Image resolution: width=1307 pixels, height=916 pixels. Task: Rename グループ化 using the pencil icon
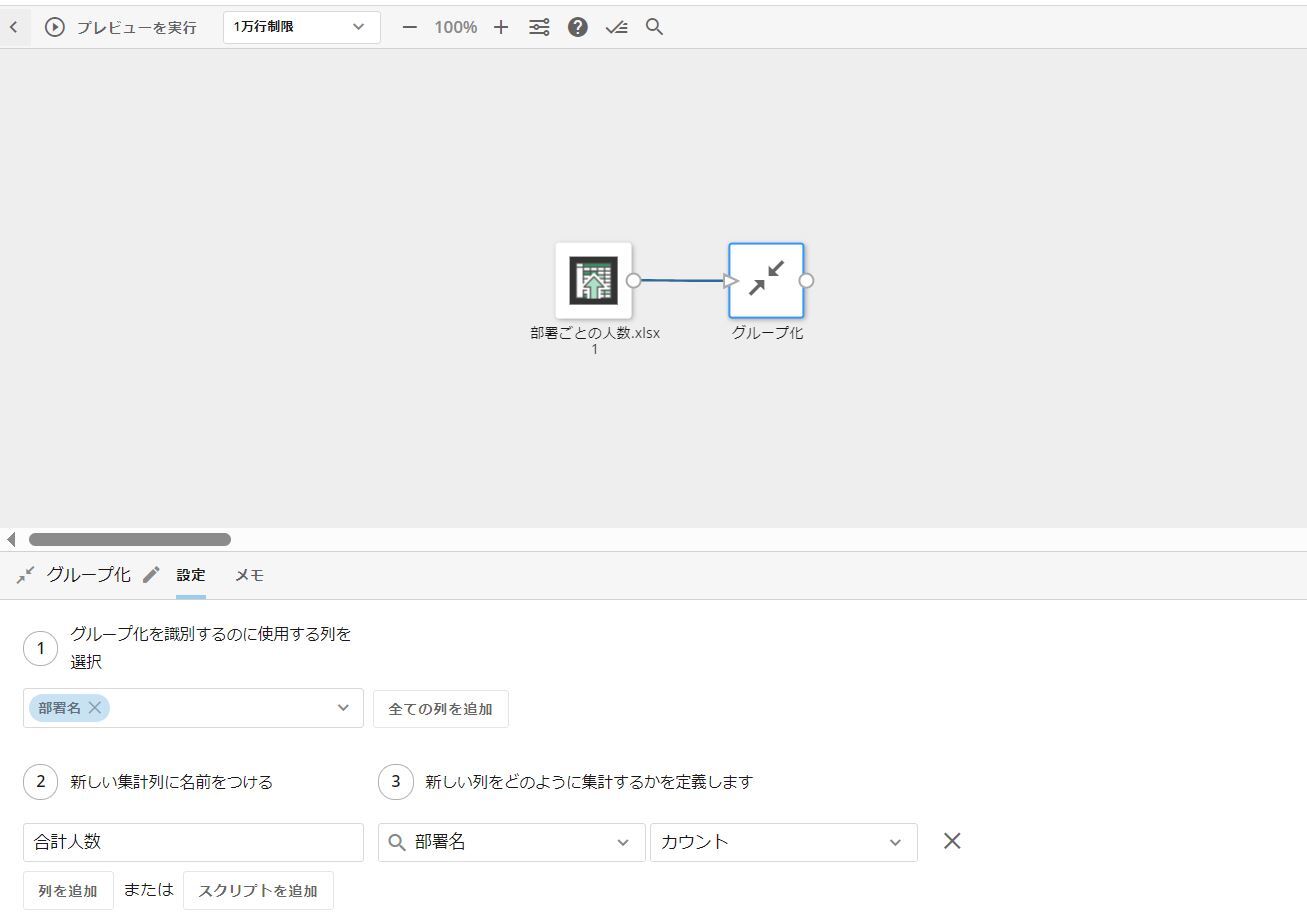tap(151, 575)
